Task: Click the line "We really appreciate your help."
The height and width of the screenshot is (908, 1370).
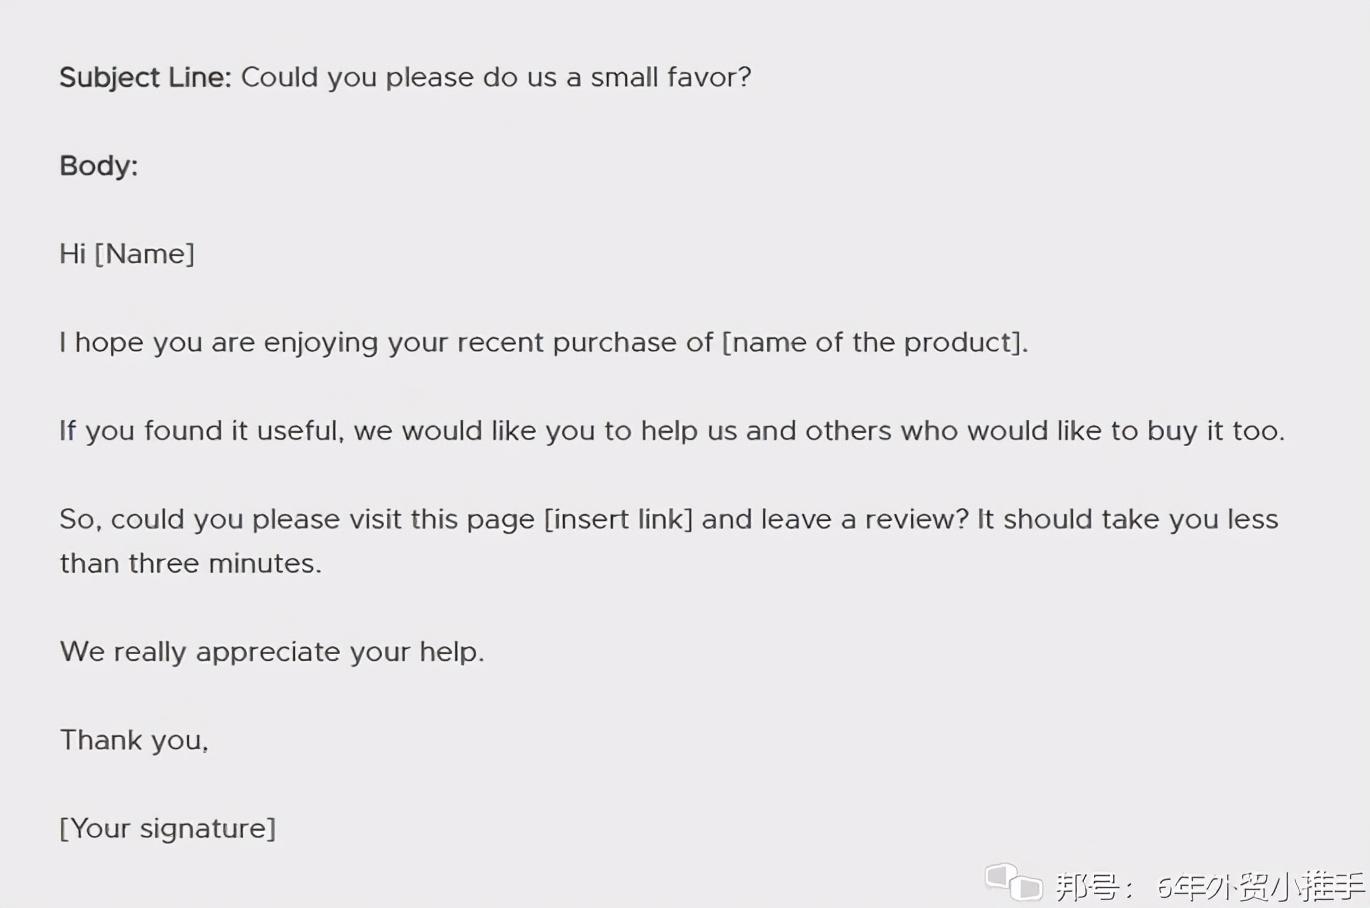Action: tap(271, 652)
